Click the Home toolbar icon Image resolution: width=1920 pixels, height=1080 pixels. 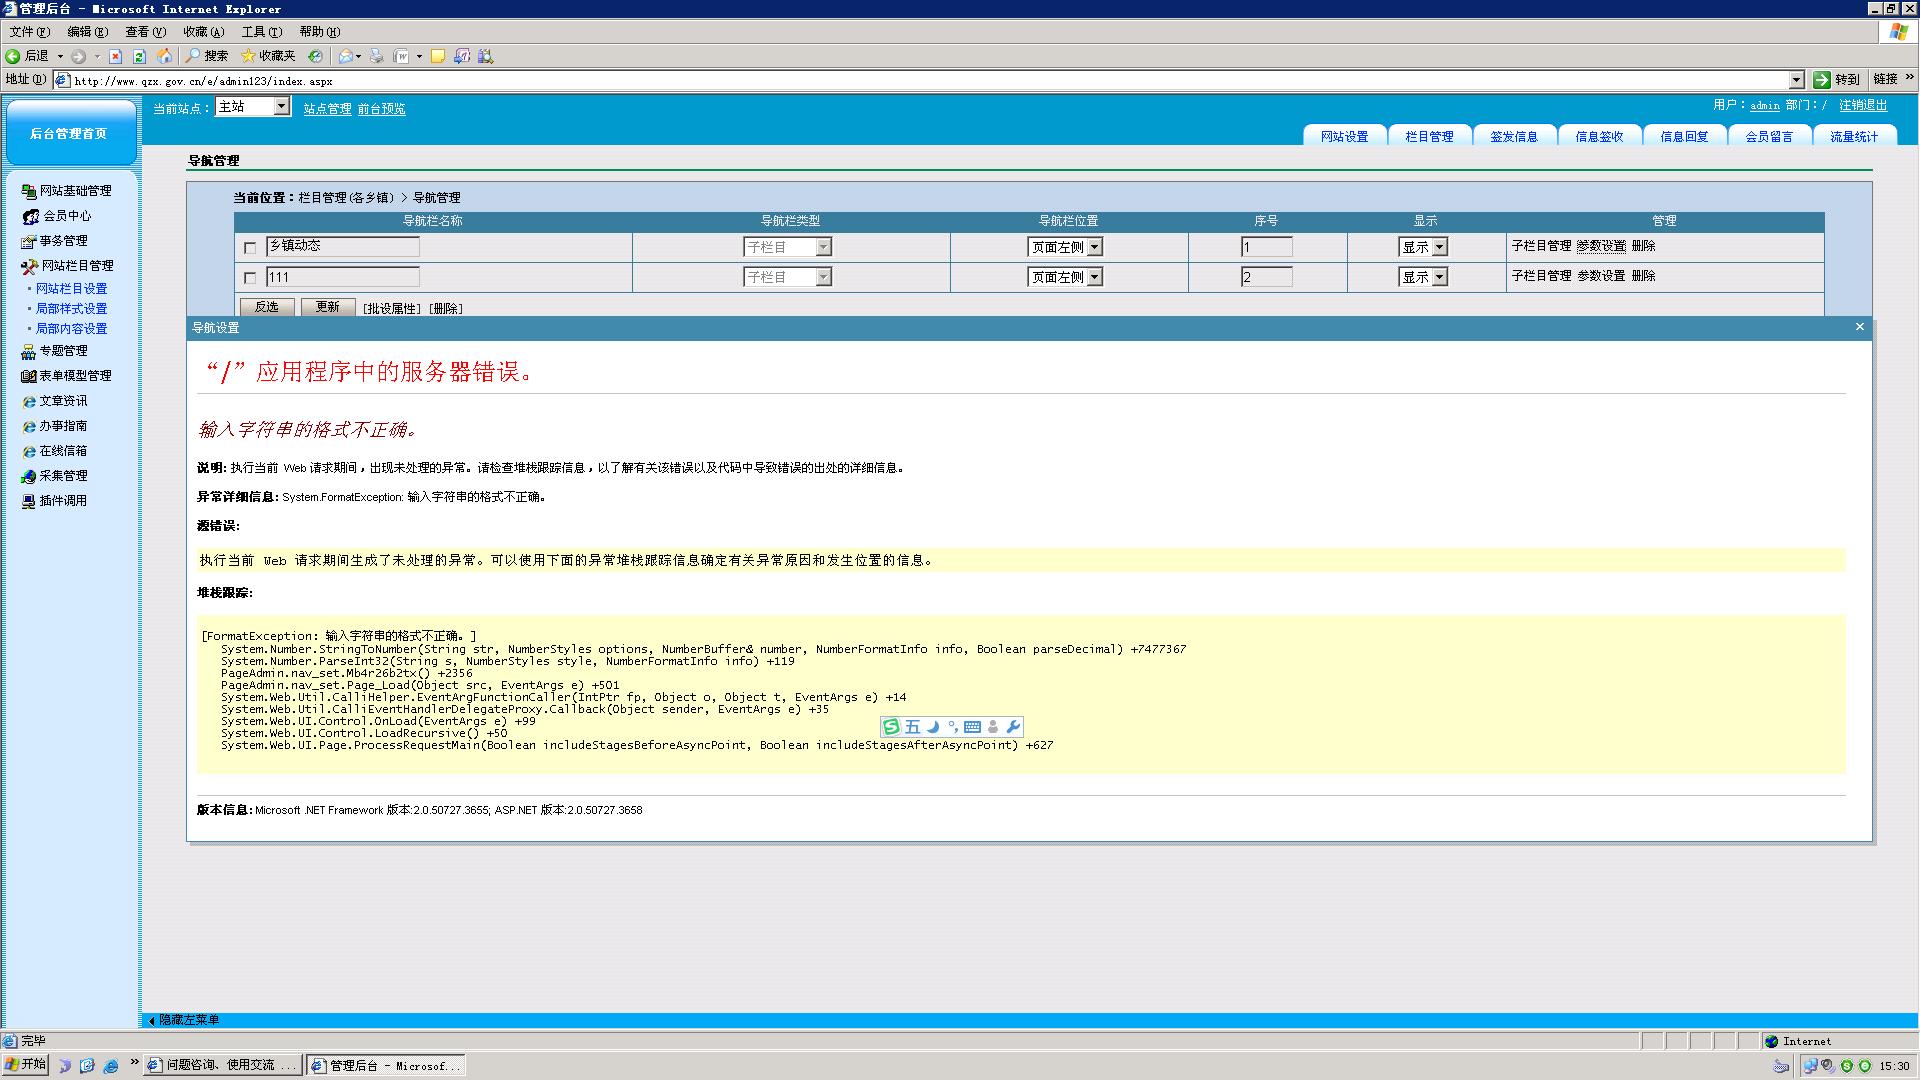[164, 57]
